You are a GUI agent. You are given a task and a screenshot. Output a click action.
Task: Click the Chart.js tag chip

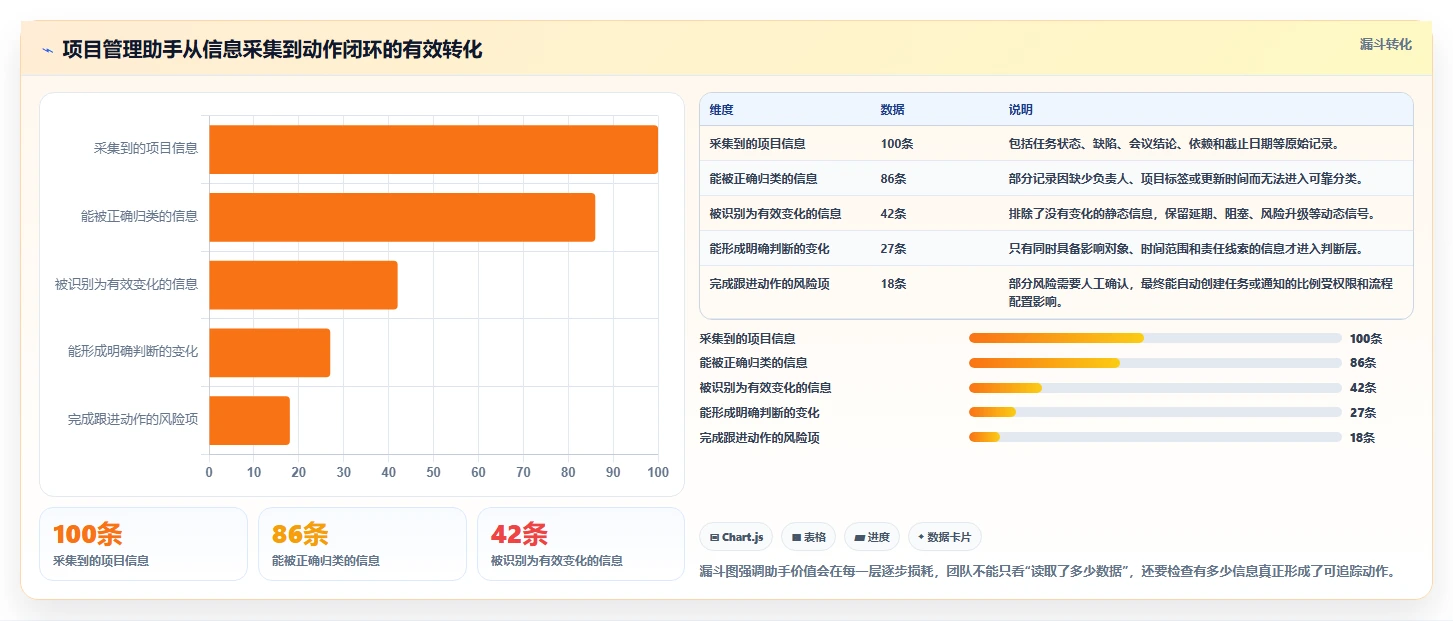[x=736, y=537]
